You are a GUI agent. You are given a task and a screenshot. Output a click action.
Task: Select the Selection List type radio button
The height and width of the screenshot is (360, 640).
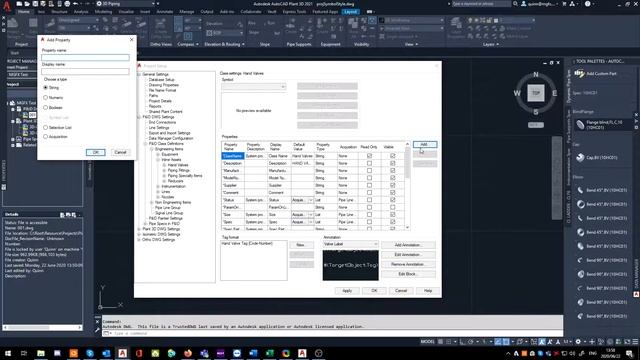click(46, 127)
